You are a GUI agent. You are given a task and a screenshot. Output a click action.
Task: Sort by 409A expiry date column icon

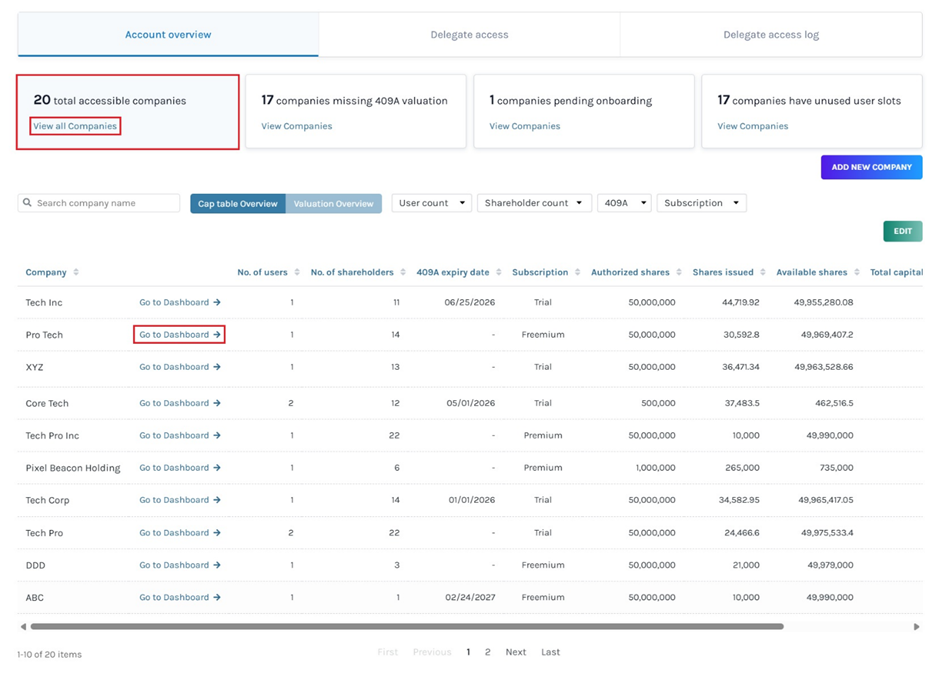click(x=499, y=273)
